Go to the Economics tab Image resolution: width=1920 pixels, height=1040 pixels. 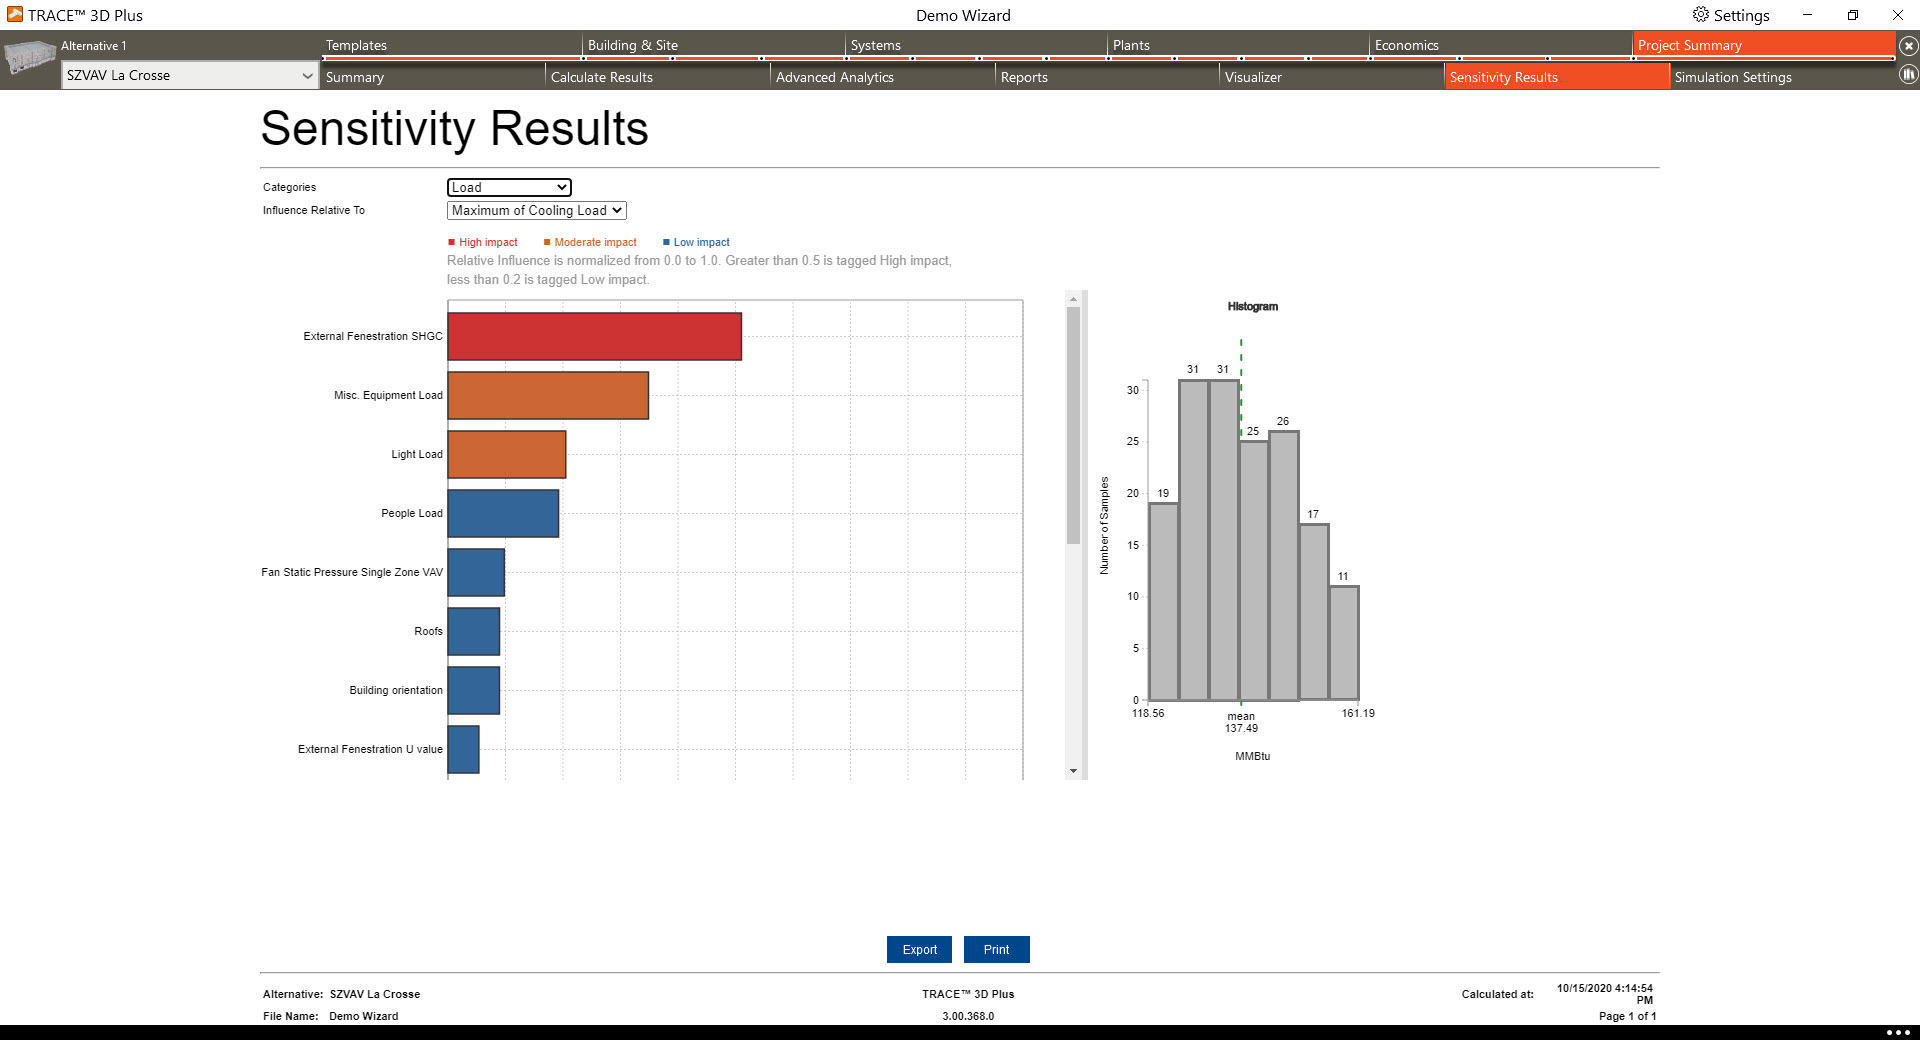click(x=1500, y=45)
